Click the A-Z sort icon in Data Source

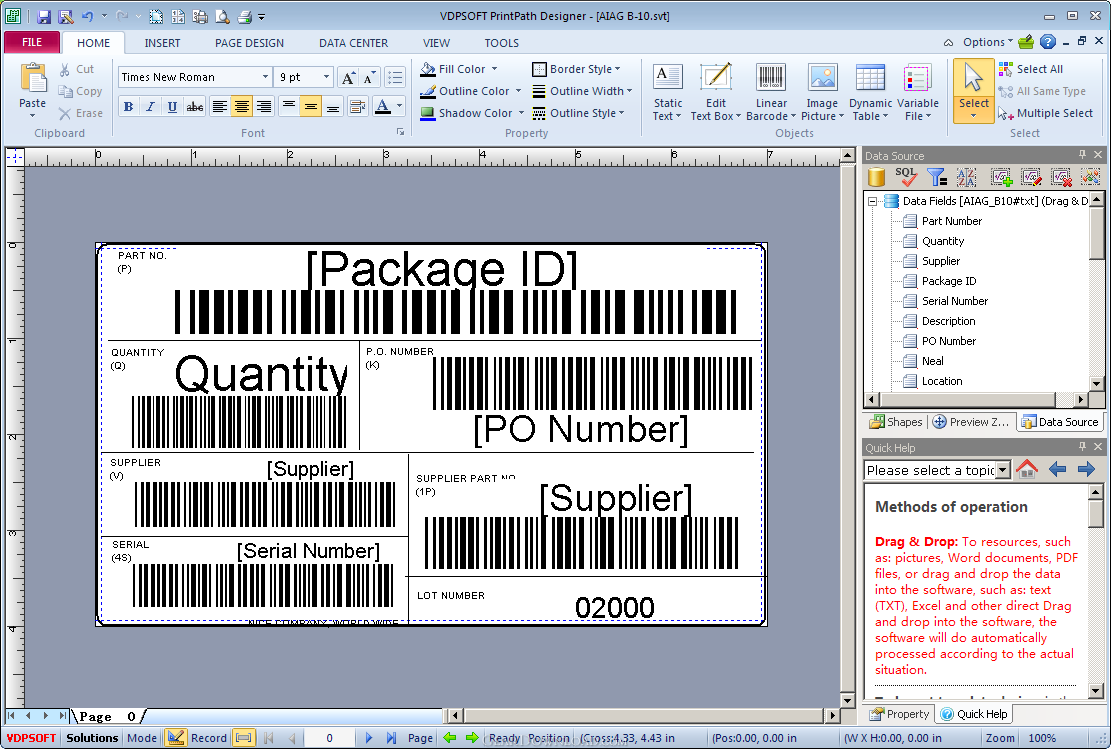(x=966, y=176)
